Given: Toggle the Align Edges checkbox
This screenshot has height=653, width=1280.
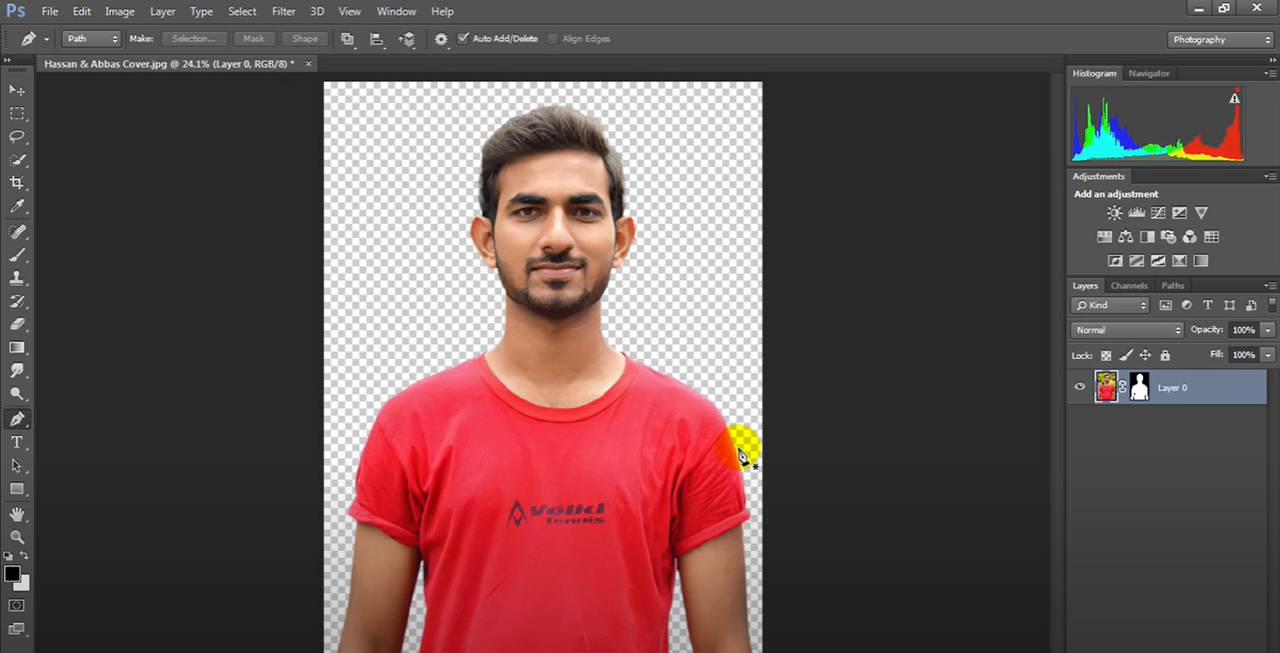Looking at the screenshot, I should [x=553, y=39].
